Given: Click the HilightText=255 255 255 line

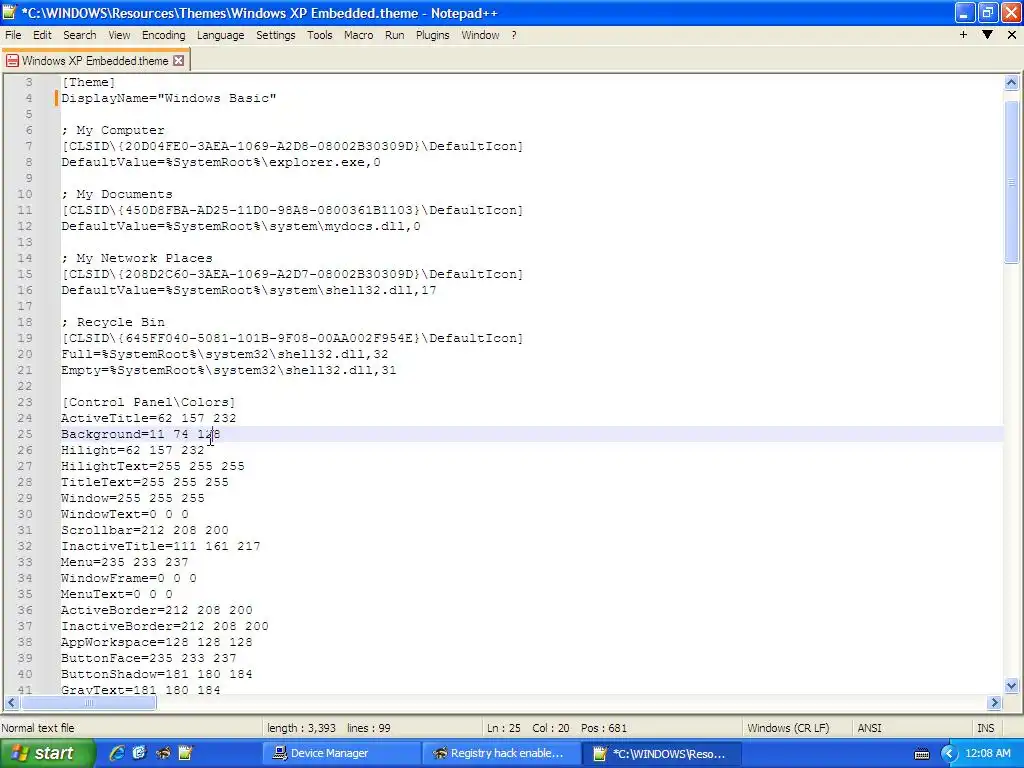Looking at the screenshot, I should coord(153,466).
